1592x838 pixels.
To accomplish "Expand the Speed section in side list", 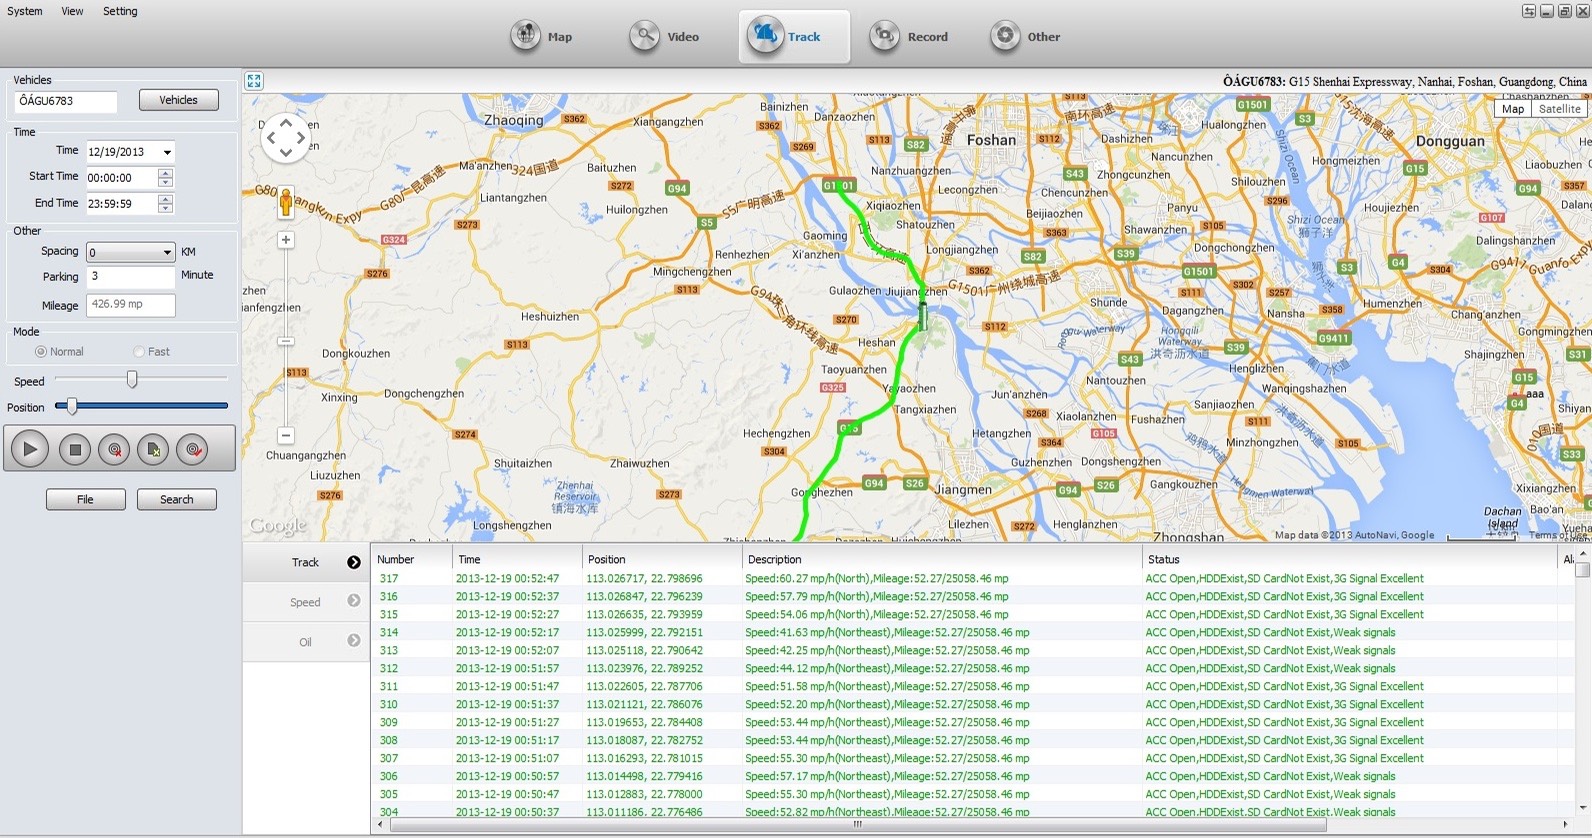I will tap(353, 601).
